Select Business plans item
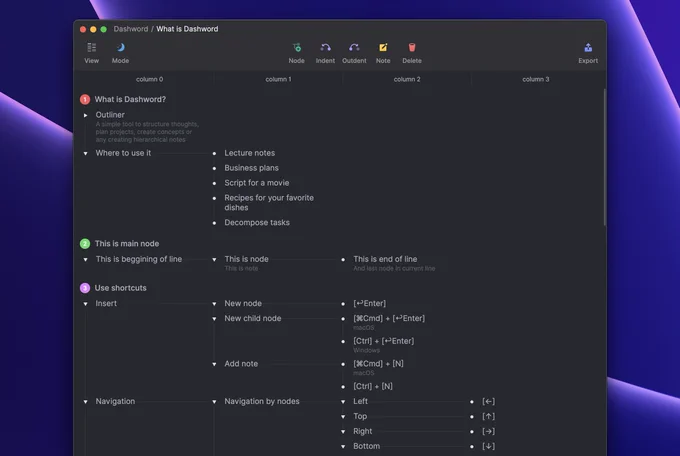 (252, 168)
